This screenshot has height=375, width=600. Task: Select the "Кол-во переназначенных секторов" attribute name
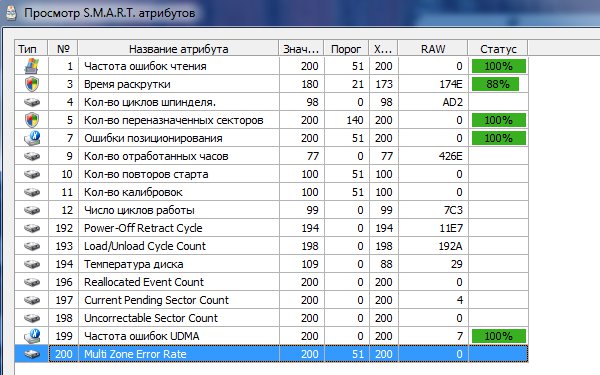click(173, 120)
